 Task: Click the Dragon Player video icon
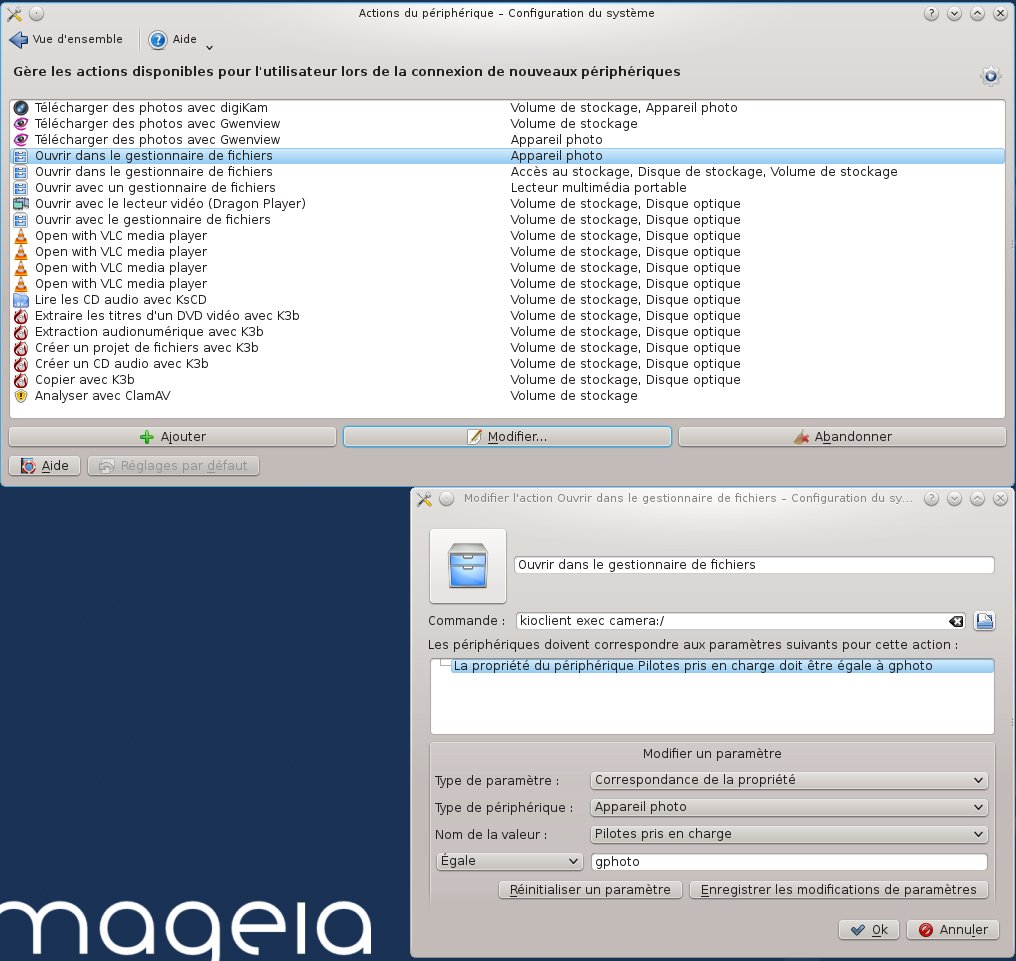[x=21, y=203]
